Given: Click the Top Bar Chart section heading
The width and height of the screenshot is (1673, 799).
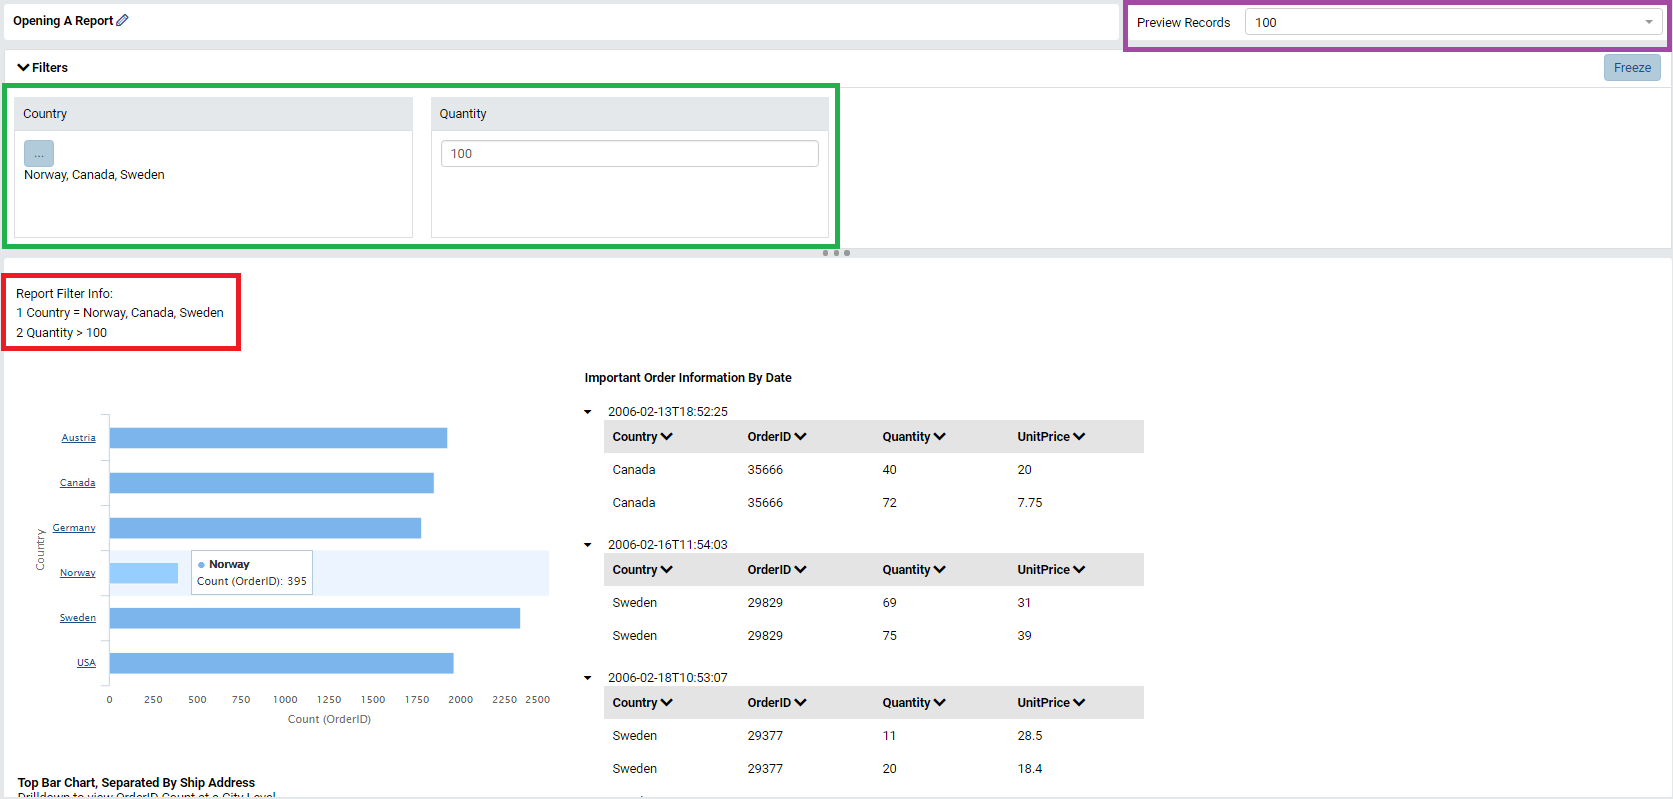Looking at the screenshot, I should point(136,783).
